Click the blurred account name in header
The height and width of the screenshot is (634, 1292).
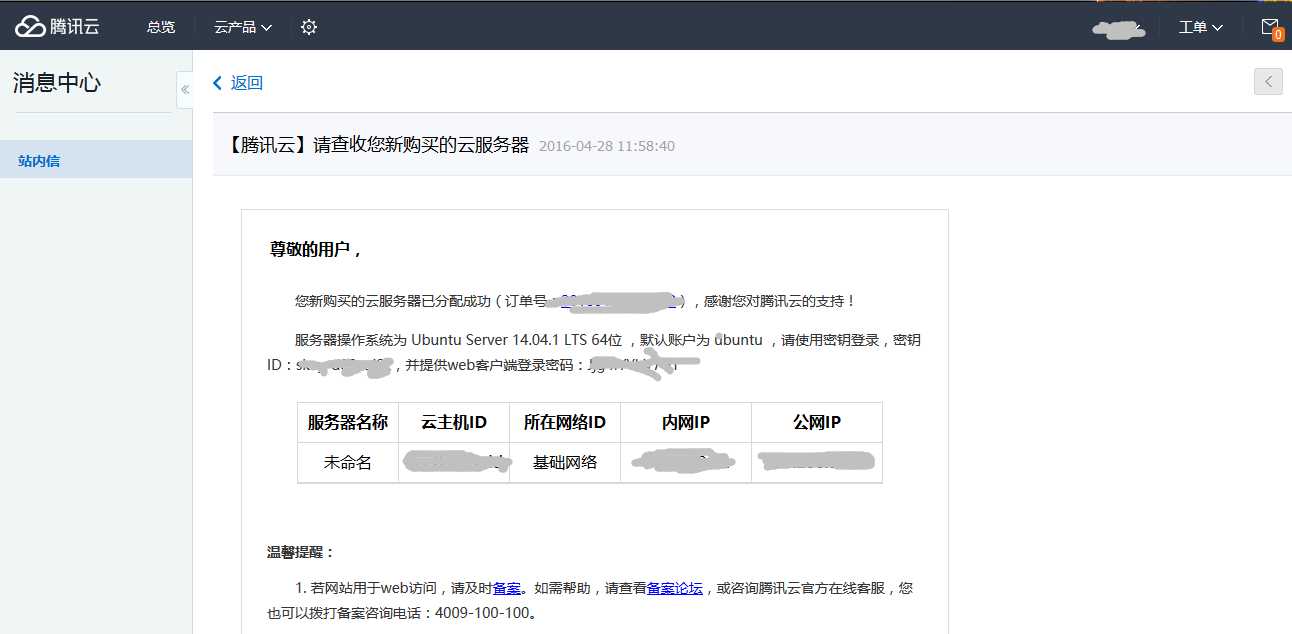tap(1118, 29)
